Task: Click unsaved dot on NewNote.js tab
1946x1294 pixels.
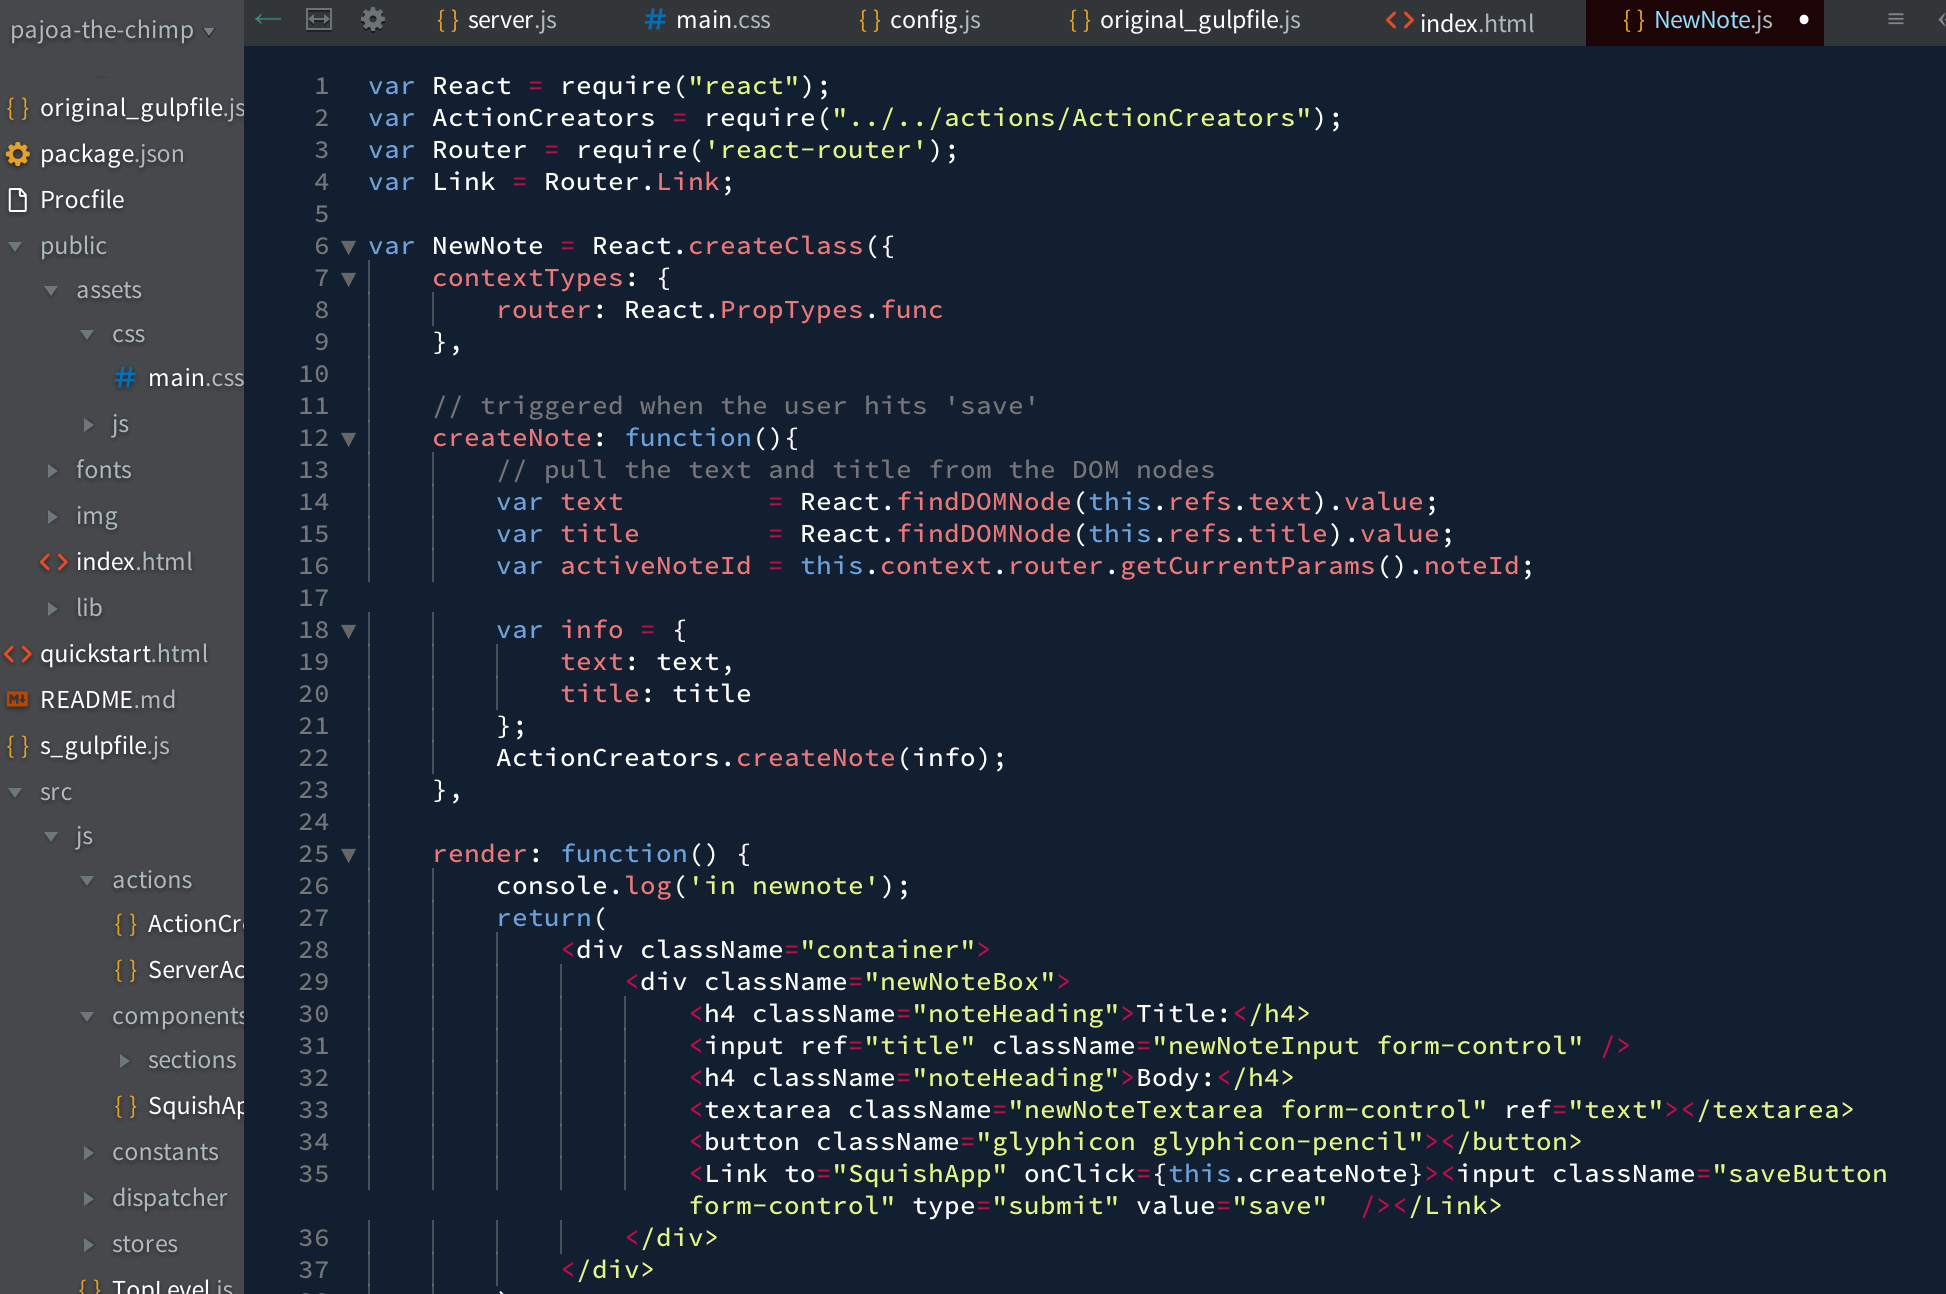Action: tap(1804, 20)
